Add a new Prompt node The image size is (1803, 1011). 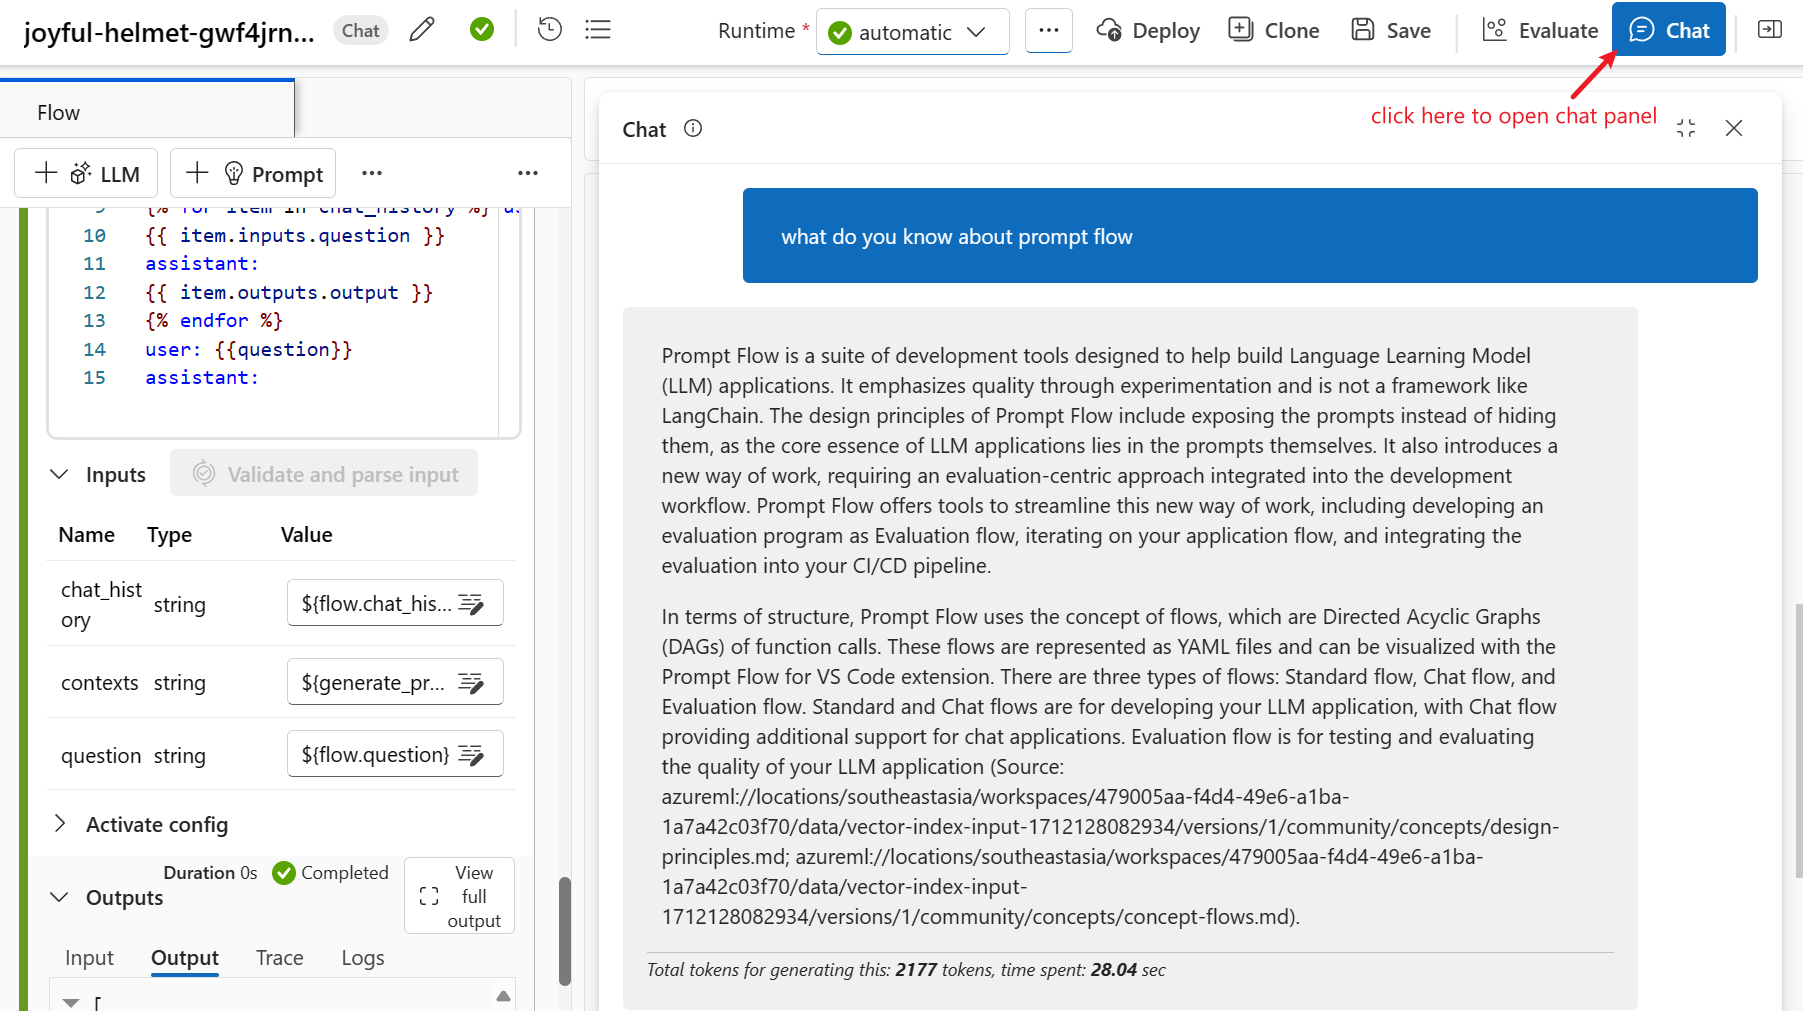253,174
